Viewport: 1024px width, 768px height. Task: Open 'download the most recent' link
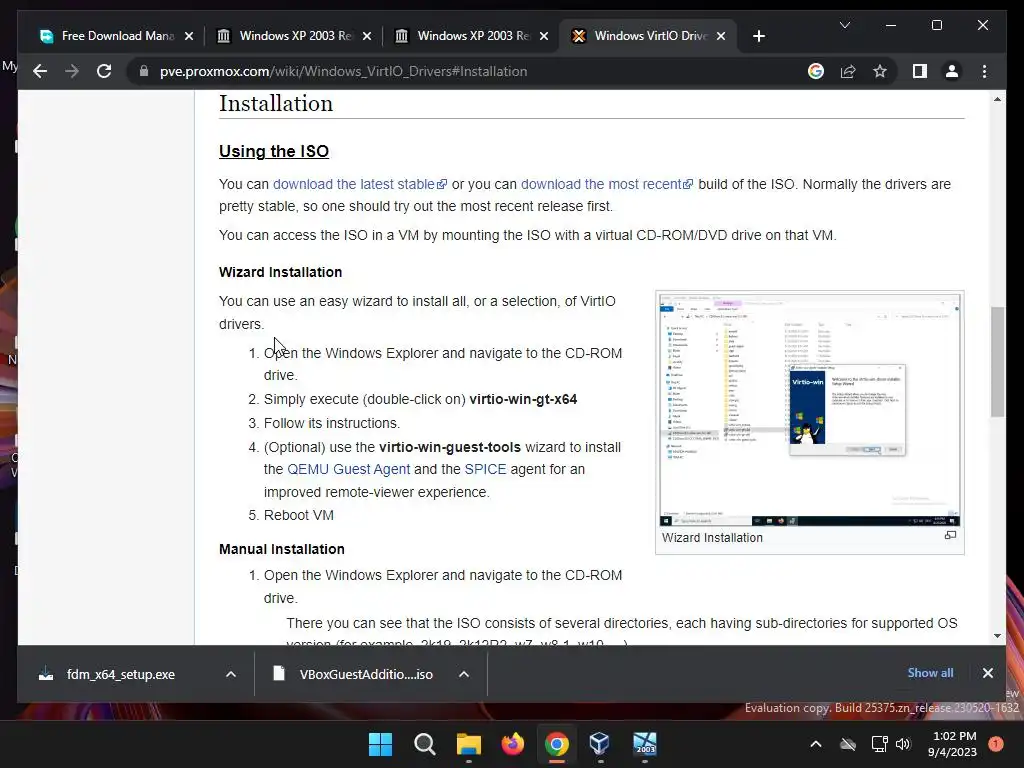click(607, 184)
